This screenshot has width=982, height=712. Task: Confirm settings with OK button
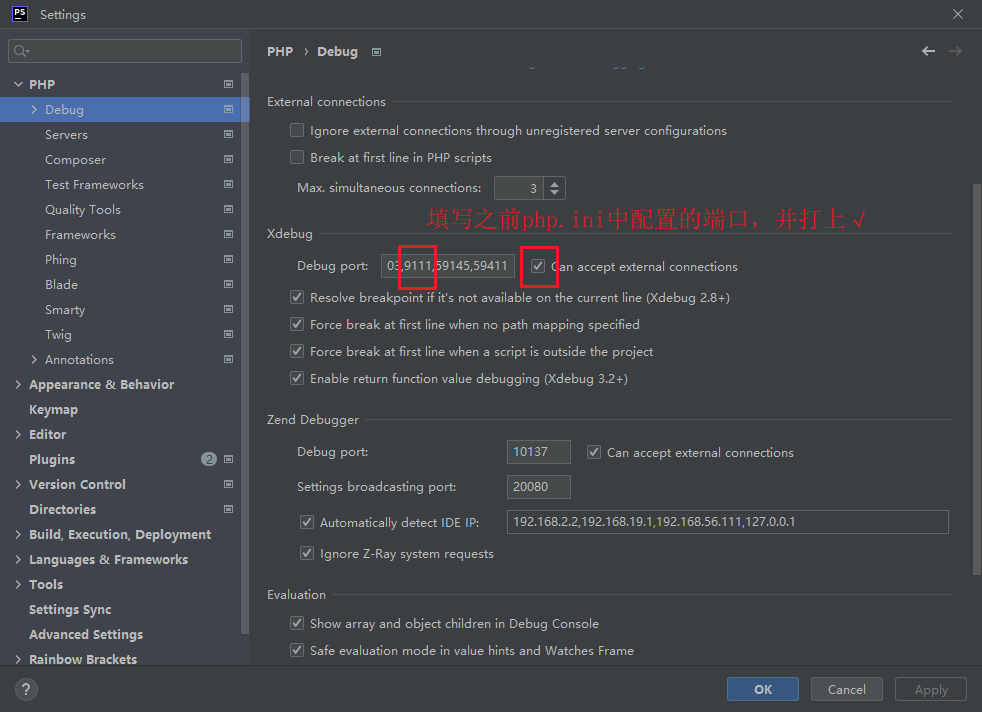point(763,689)
